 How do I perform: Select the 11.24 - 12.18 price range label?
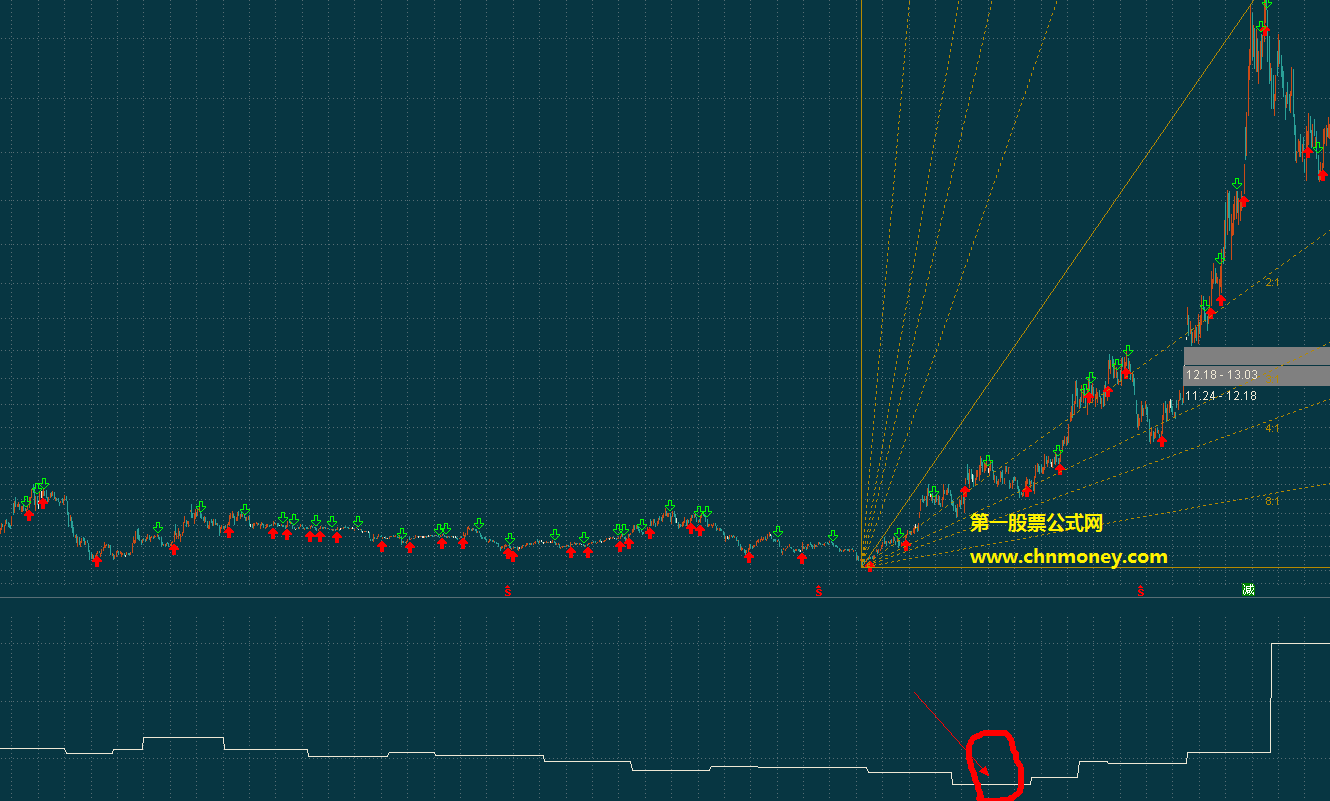[1221, 395]
